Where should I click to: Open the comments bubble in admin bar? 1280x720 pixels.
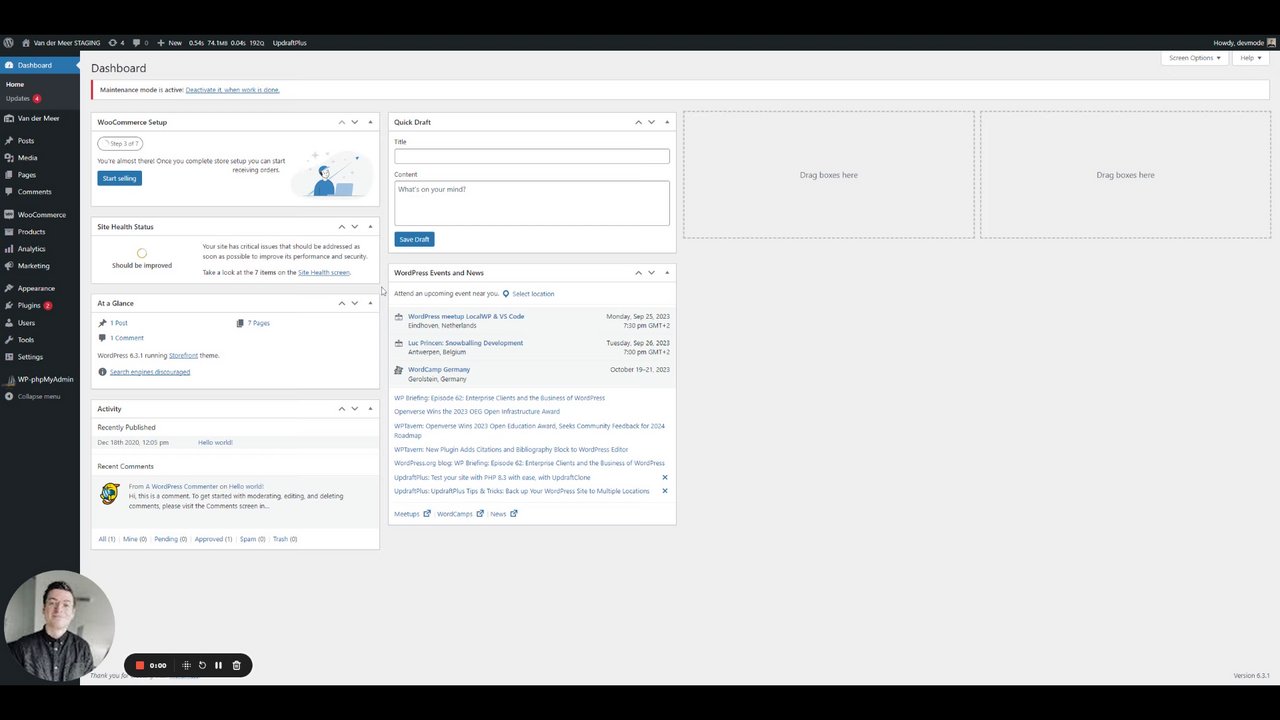coord(138,43)
